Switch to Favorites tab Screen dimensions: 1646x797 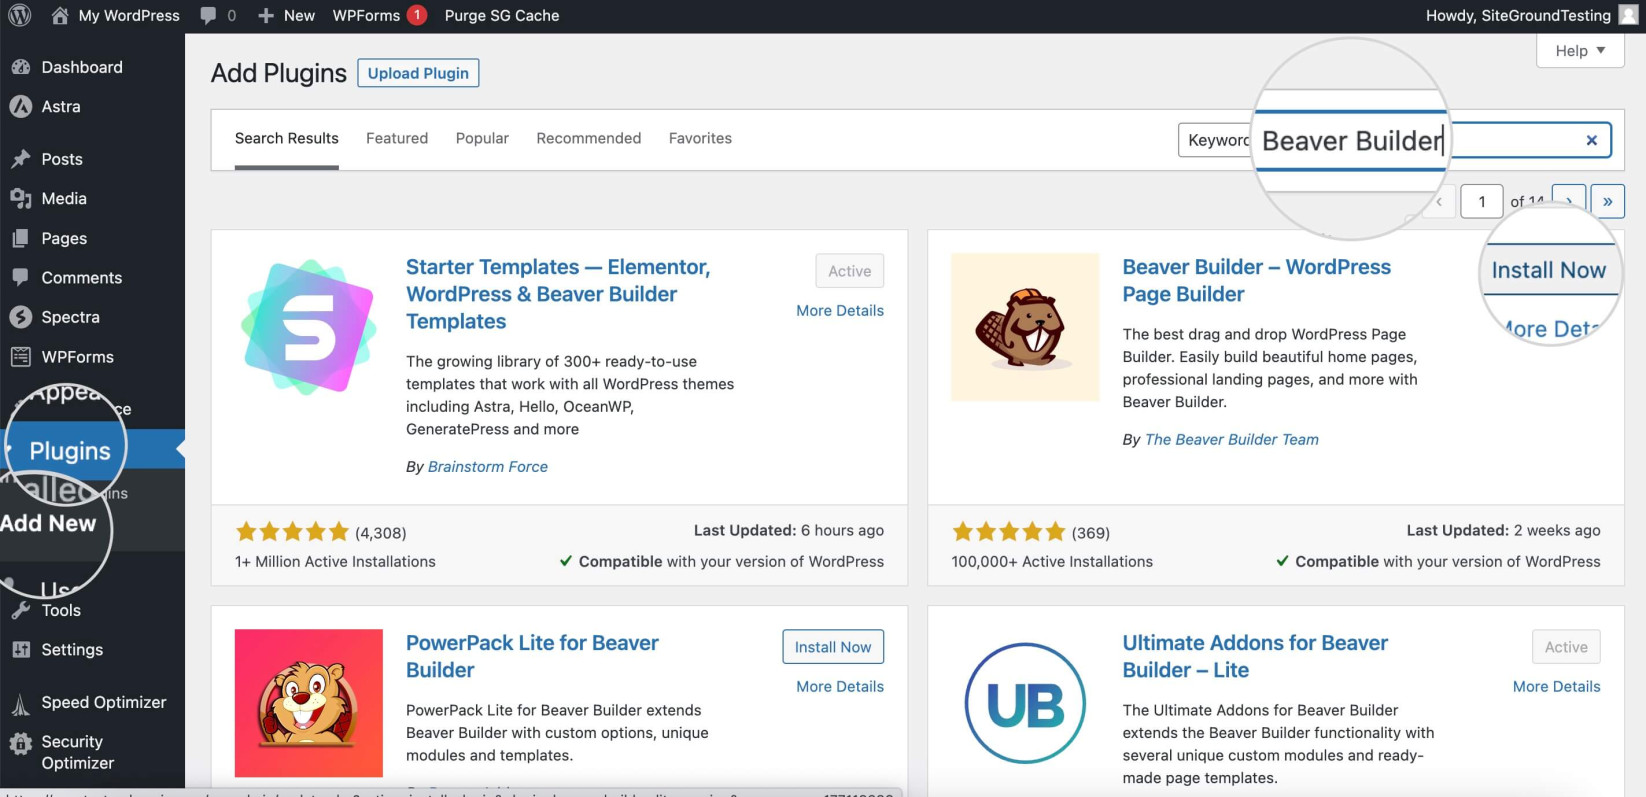[x=700, y=138]
